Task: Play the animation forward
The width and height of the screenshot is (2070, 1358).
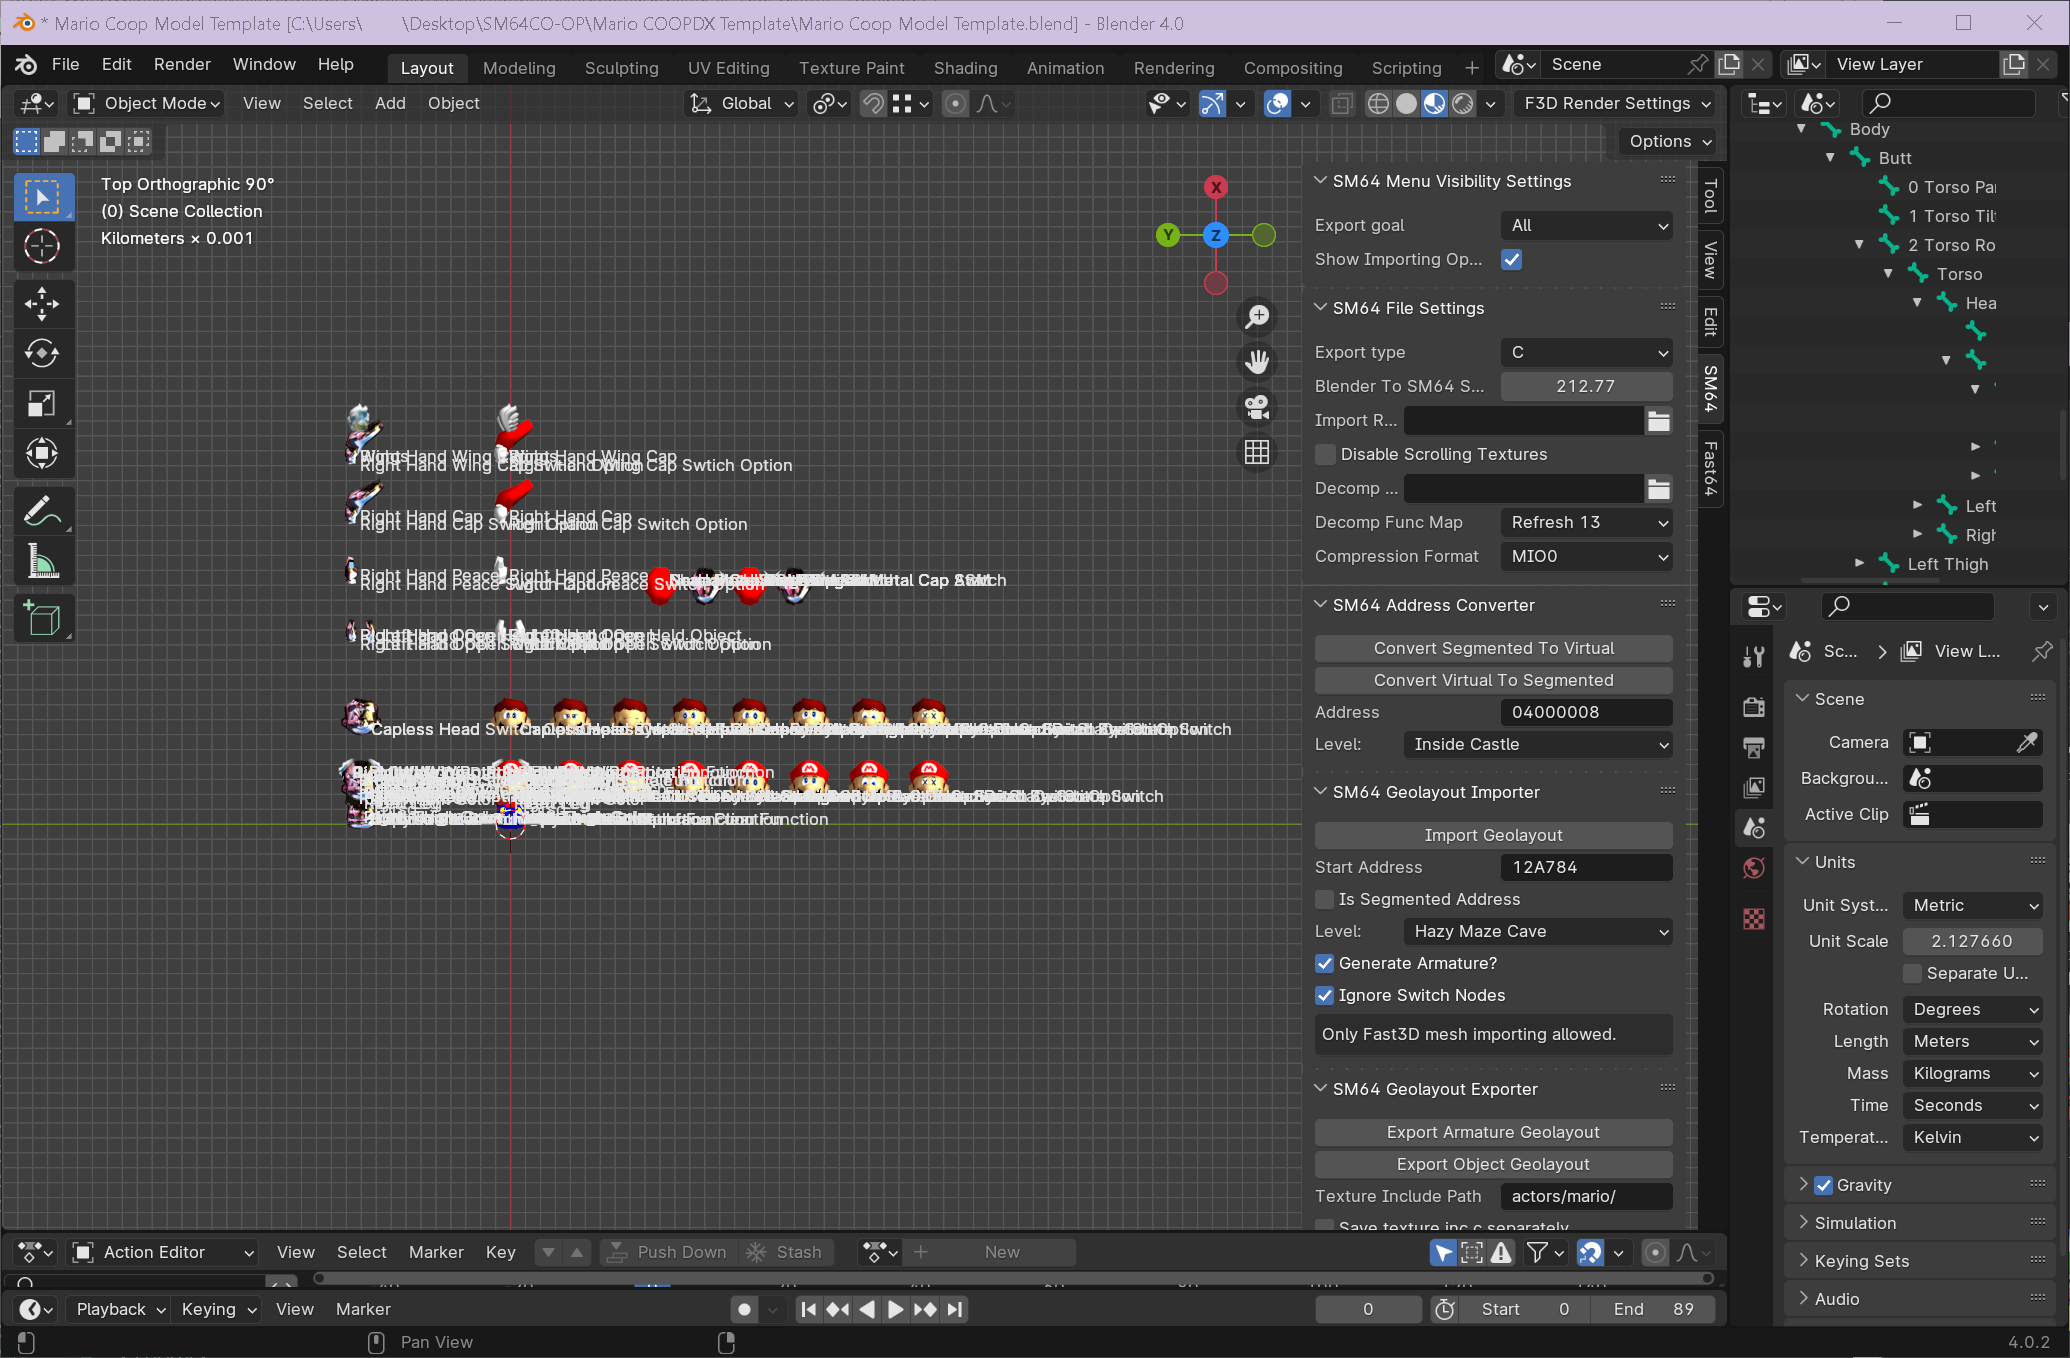Action: 895,1309
